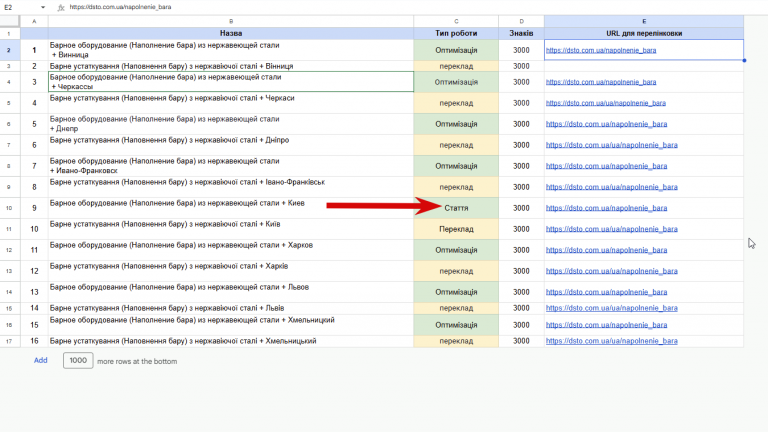Click 'переклад' cell in the Вінниця row
Screen dimensions: 768x432
click(456, 66)
